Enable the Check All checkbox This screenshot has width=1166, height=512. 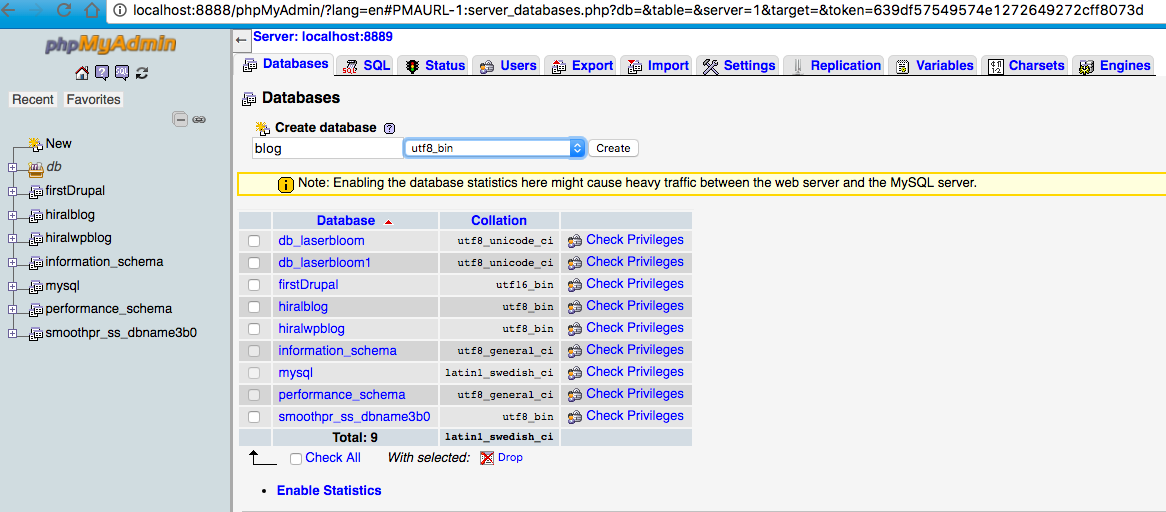[x=296, y=458]
